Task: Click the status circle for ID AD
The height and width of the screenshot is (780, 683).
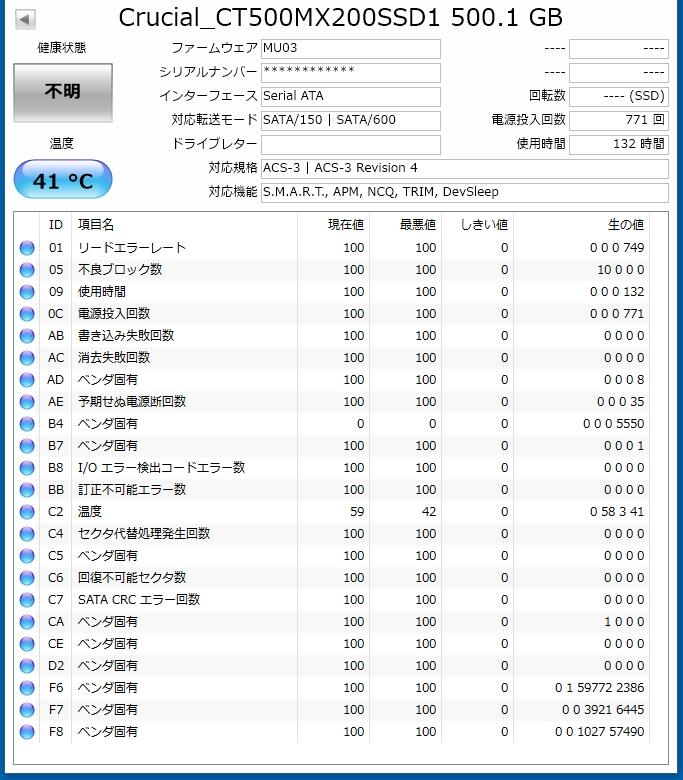Action: 27,380
